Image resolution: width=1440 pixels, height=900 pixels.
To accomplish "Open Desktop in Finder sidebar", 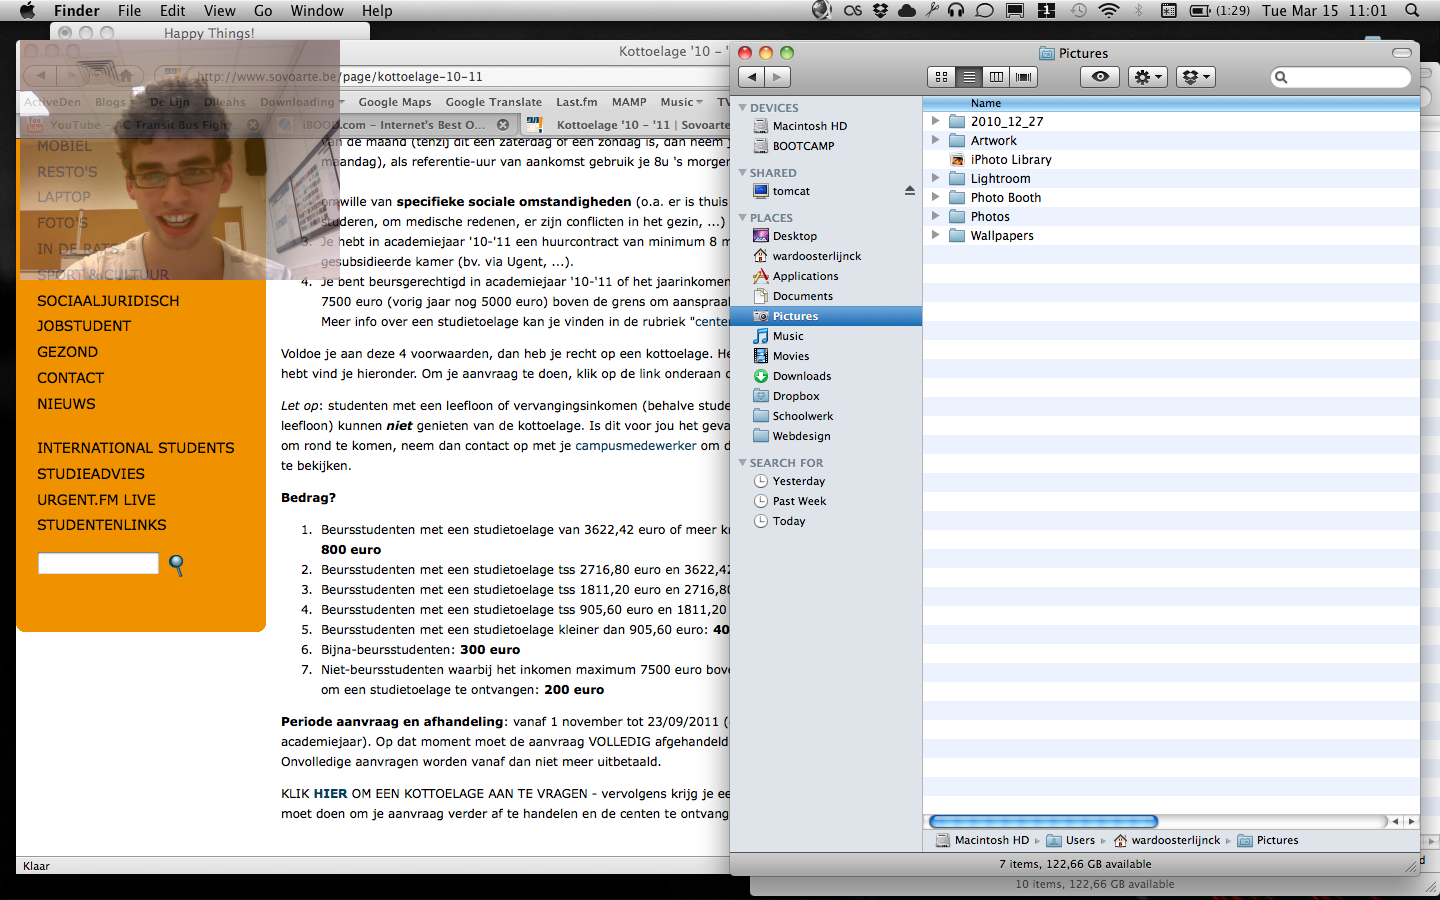I will click(795, 236).
